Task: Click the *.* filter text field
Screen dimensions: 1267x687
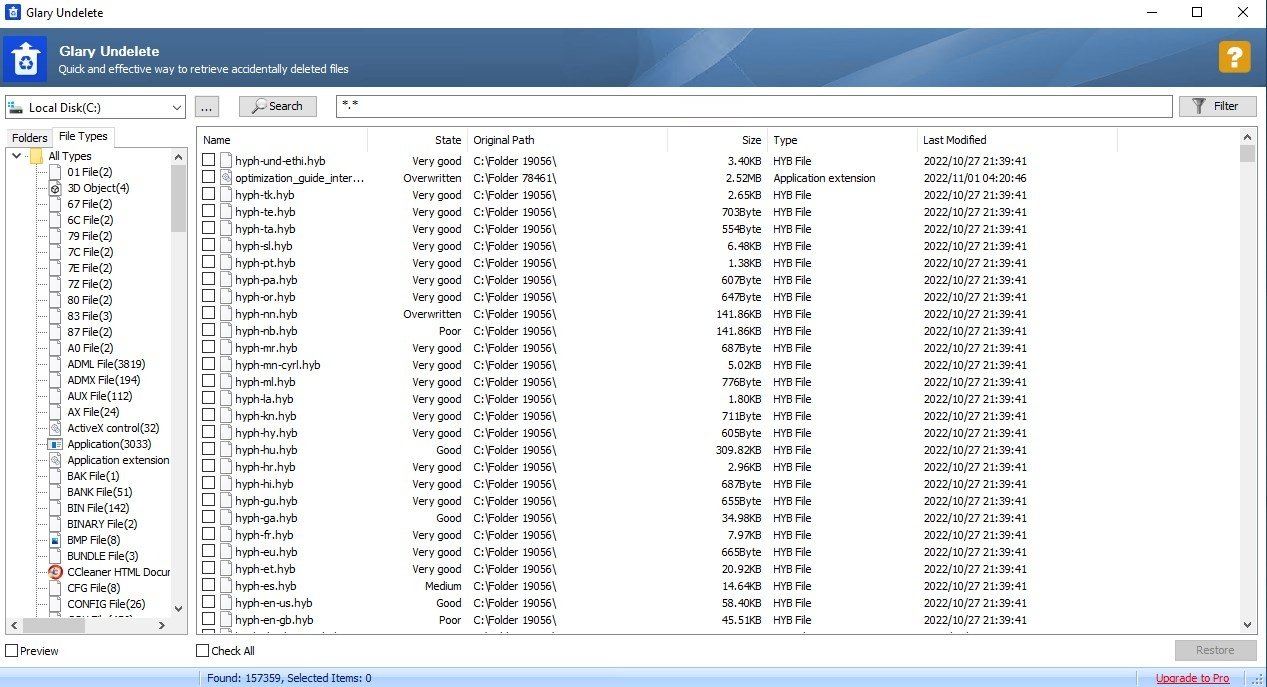Action: [753, 106]
